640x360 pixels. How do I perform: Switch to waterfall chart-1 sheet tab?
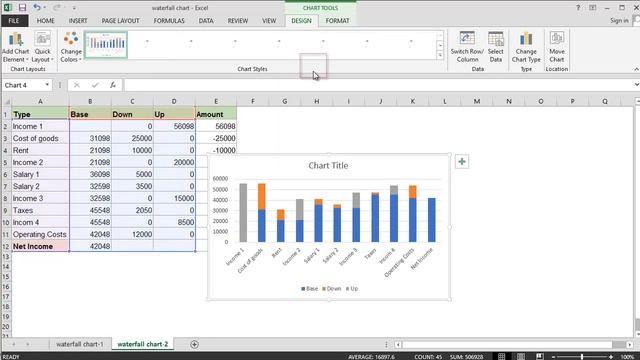pos(80,344)
